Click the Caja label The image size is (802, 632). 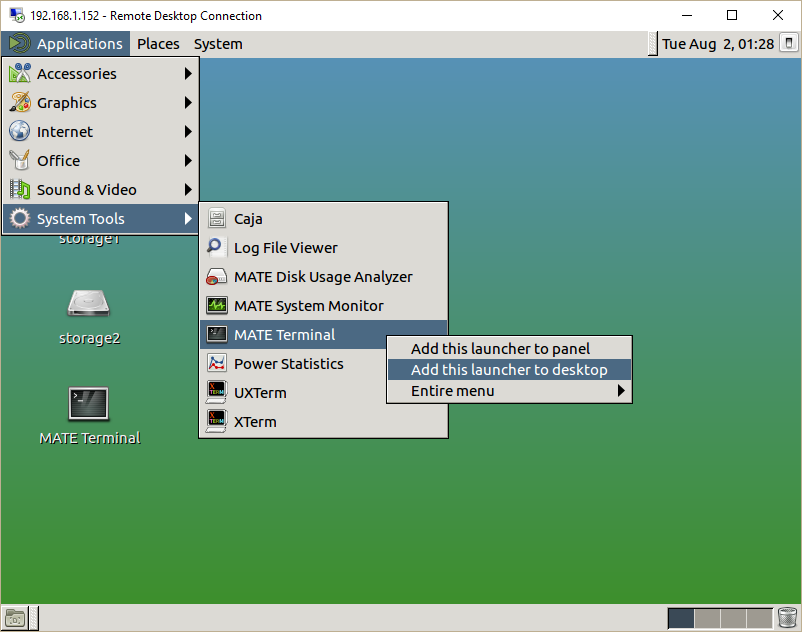coord(248,219)
